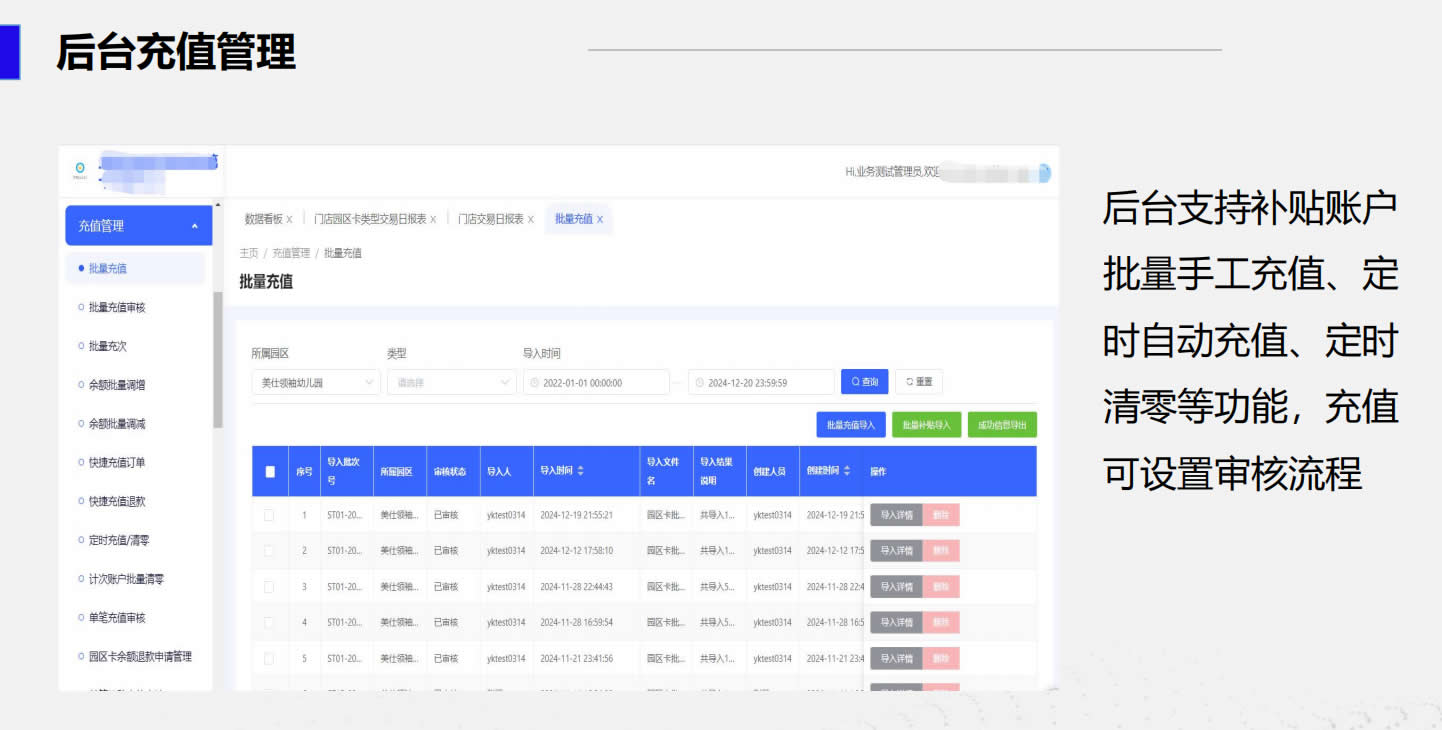The height and width of the screenshot is (730, 1442).
Task: Open the 所属园区 dropdown showing 美仕领袖幼儿园
Action: (315, 383)
